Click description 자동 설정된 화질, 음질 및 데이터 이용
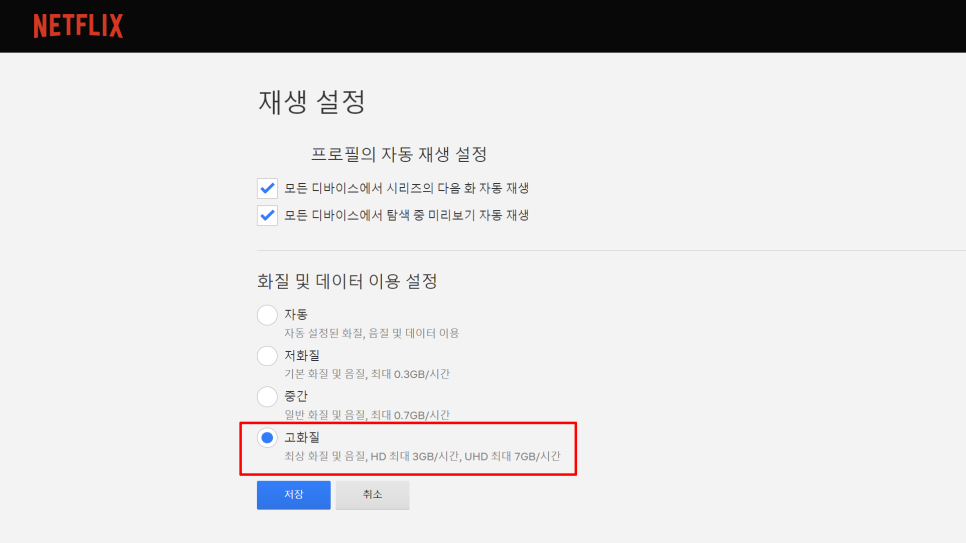 [x=371, y=333]
